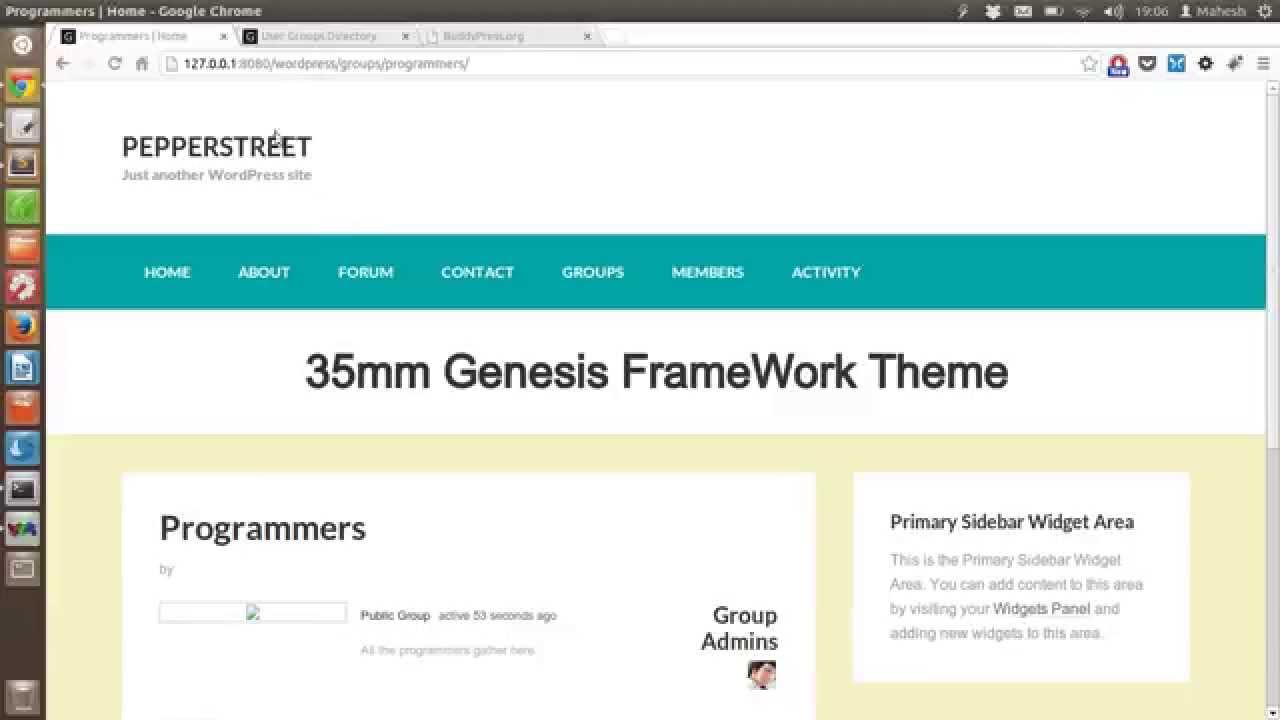Click the blue square extension icon
Image resolution: width=1280 pixels, height=720 pixels.
pos(1176,63)
